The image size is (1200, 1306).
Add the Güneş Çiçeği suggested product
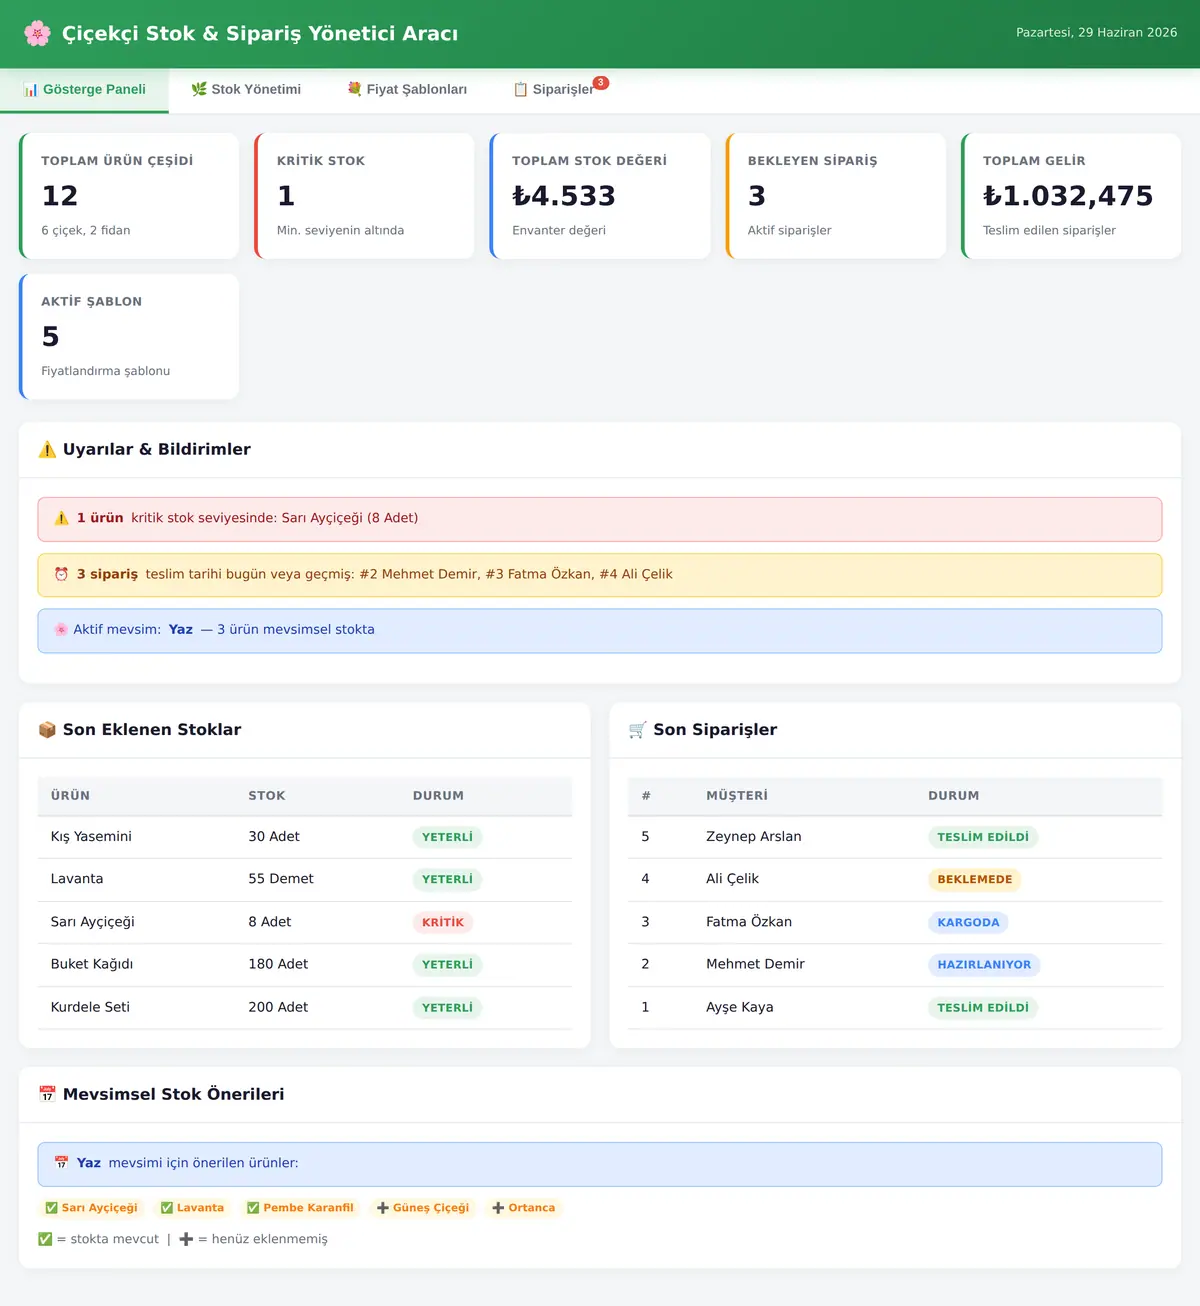coord(423,1208)
